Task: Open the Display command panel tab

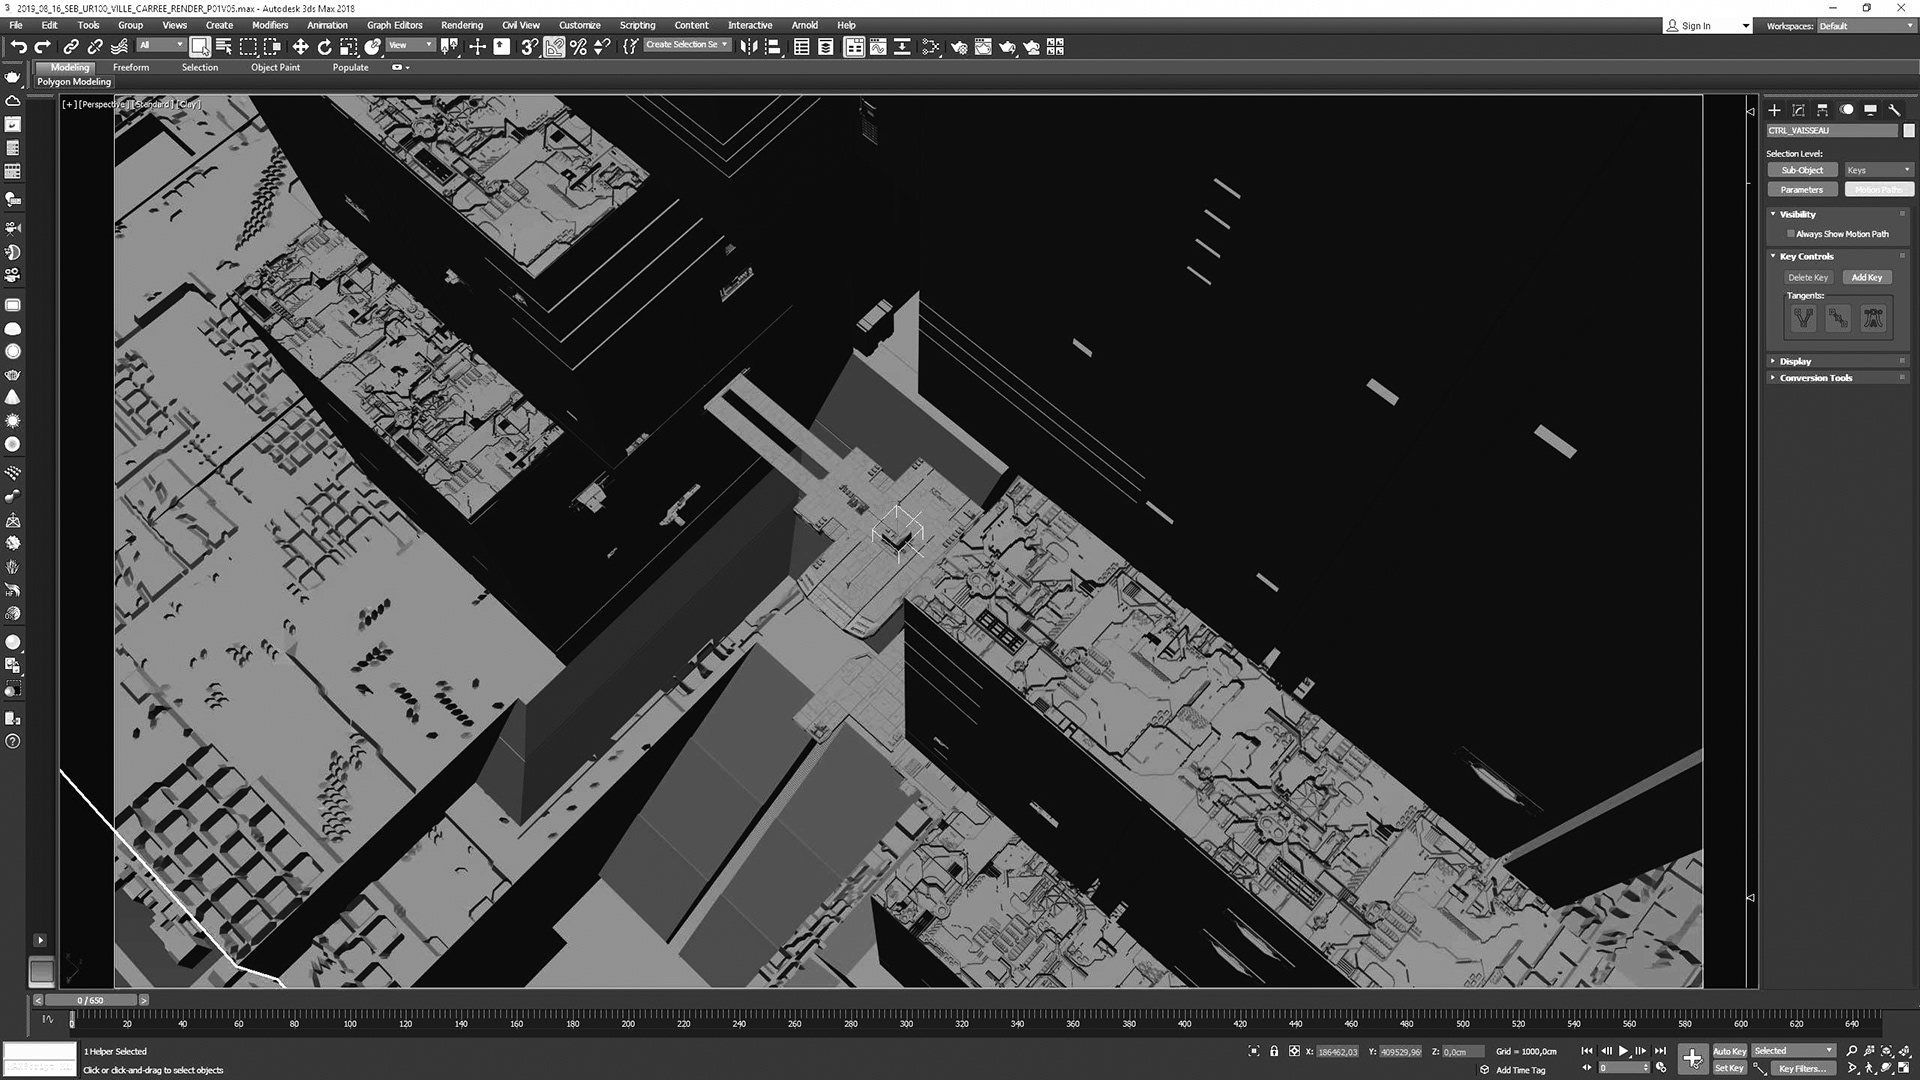Action: coord(1870,110)
